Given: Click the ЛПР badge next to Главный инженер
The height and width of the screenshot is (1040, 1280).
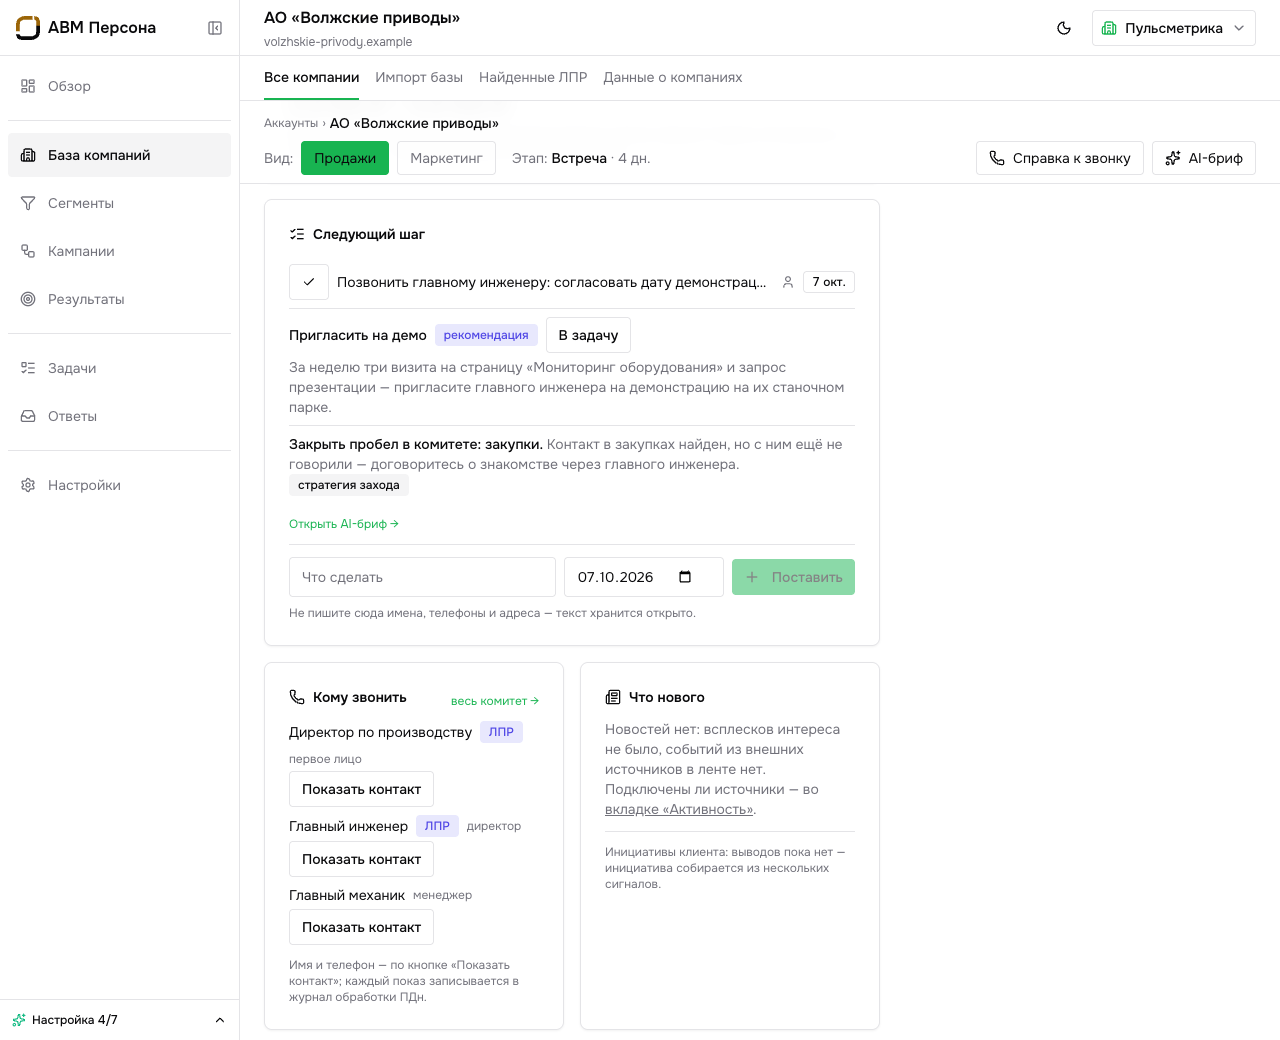Looking at the screenshot, I should point(437,826).
